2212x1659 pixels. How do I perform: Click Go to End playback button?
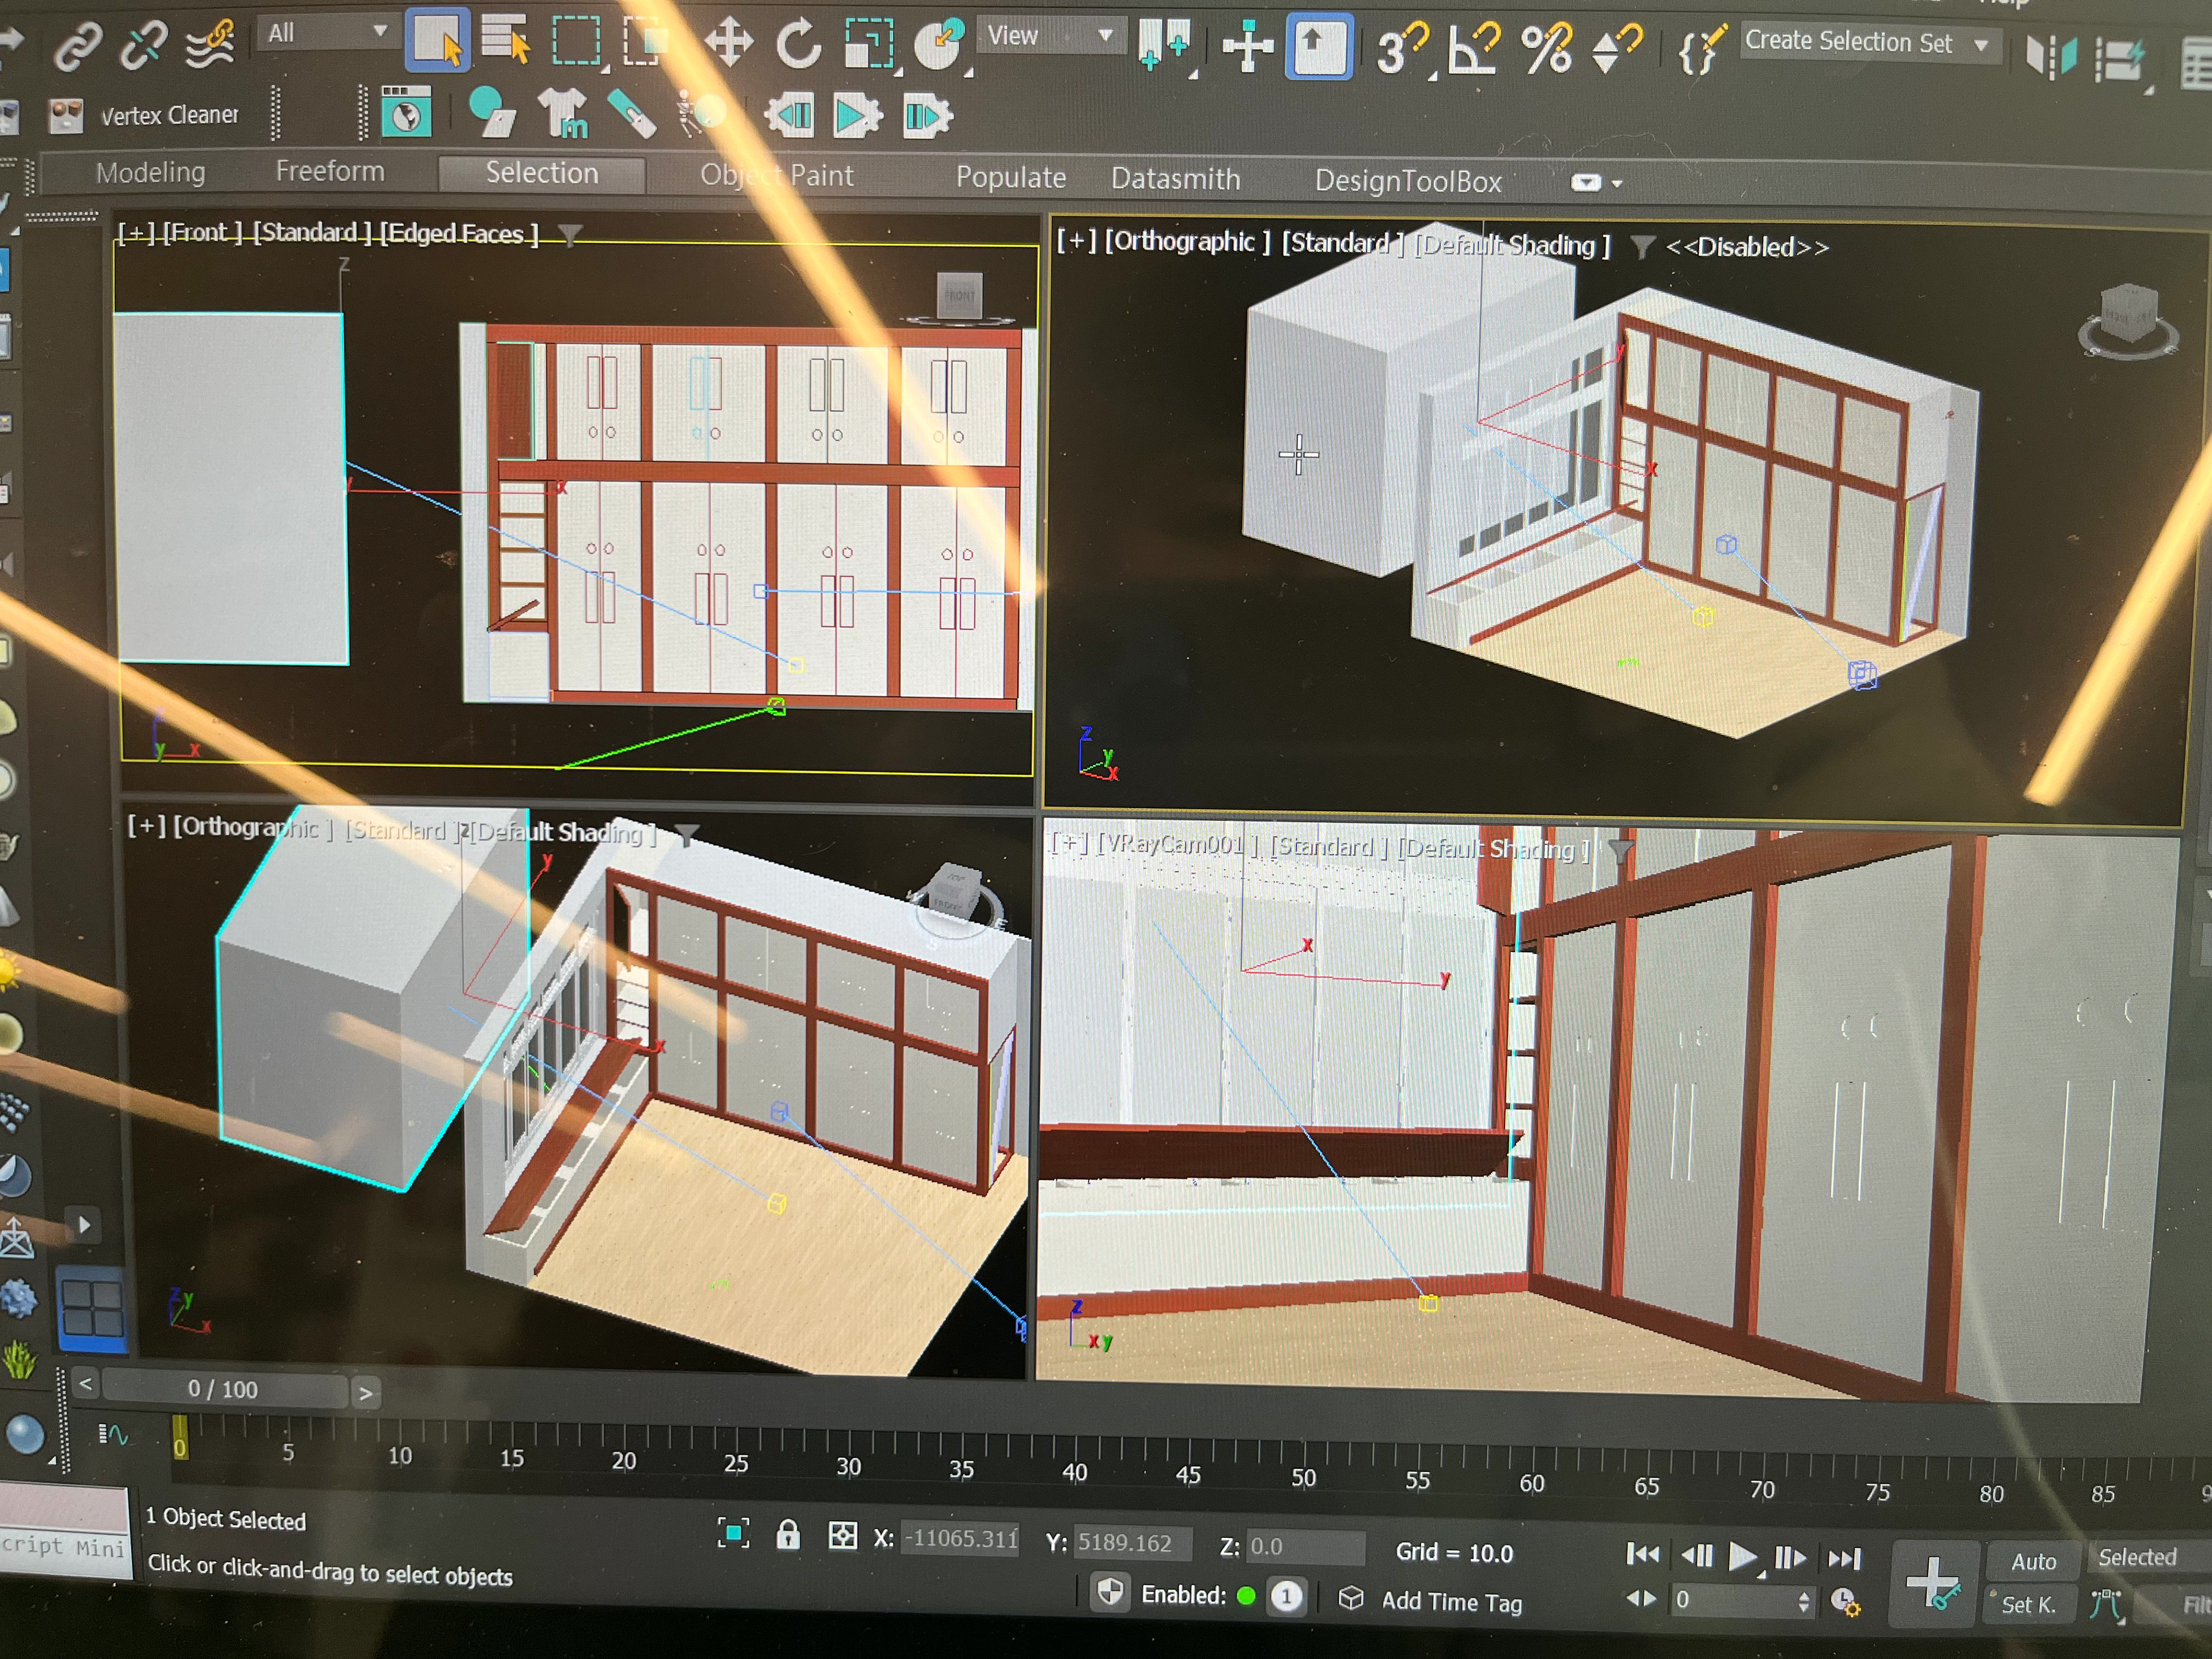pos(1845,1558)
